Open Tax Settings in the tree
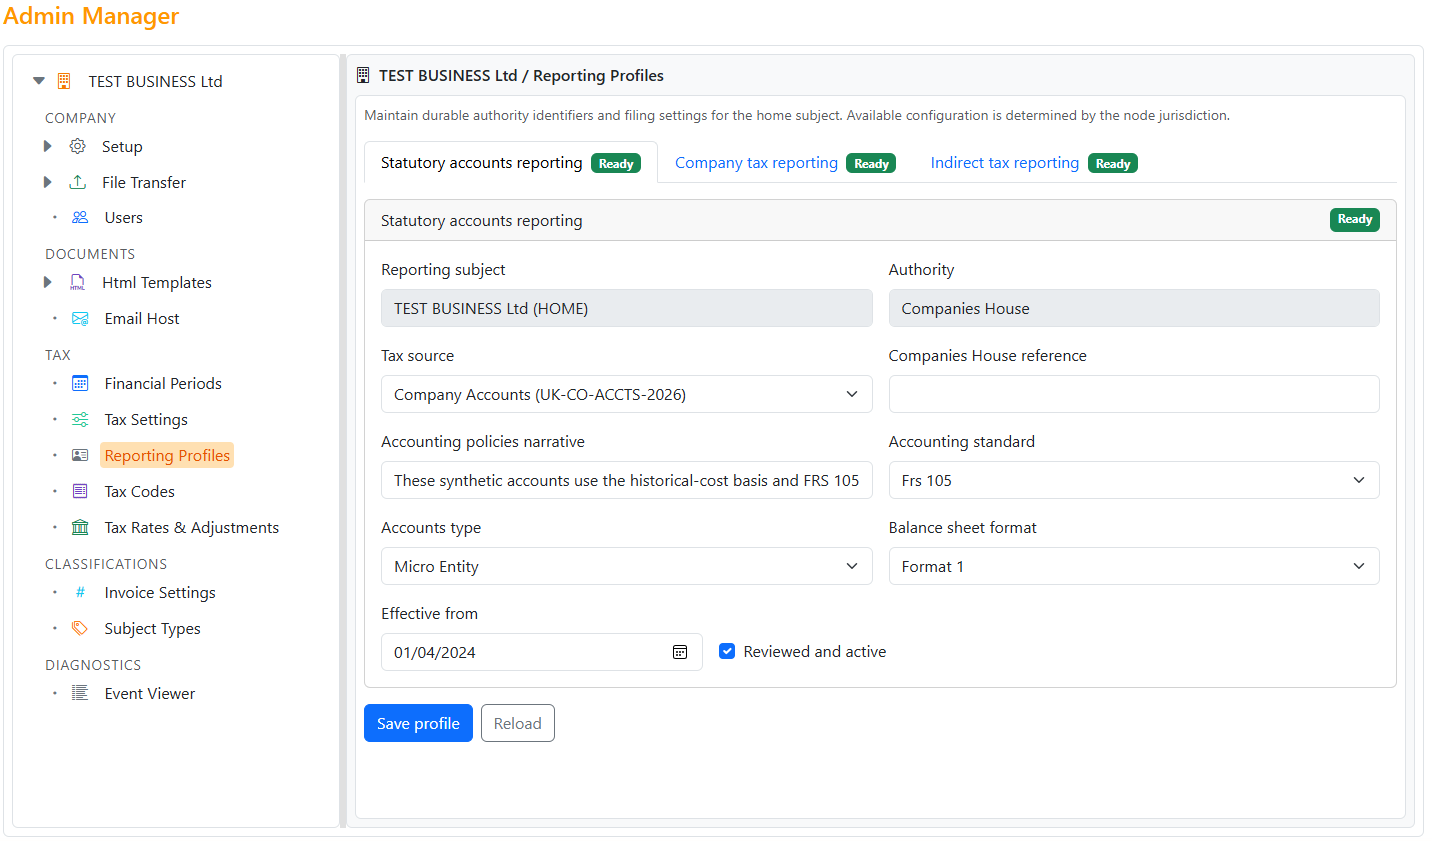Viewport: 1432px width, 841px height. coord(146,419)
